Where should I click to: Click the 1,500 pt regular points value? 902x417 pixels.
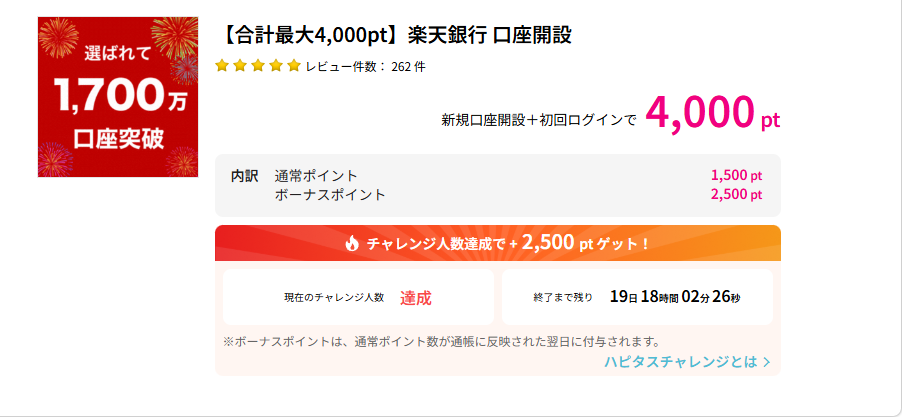pos(736,176)
